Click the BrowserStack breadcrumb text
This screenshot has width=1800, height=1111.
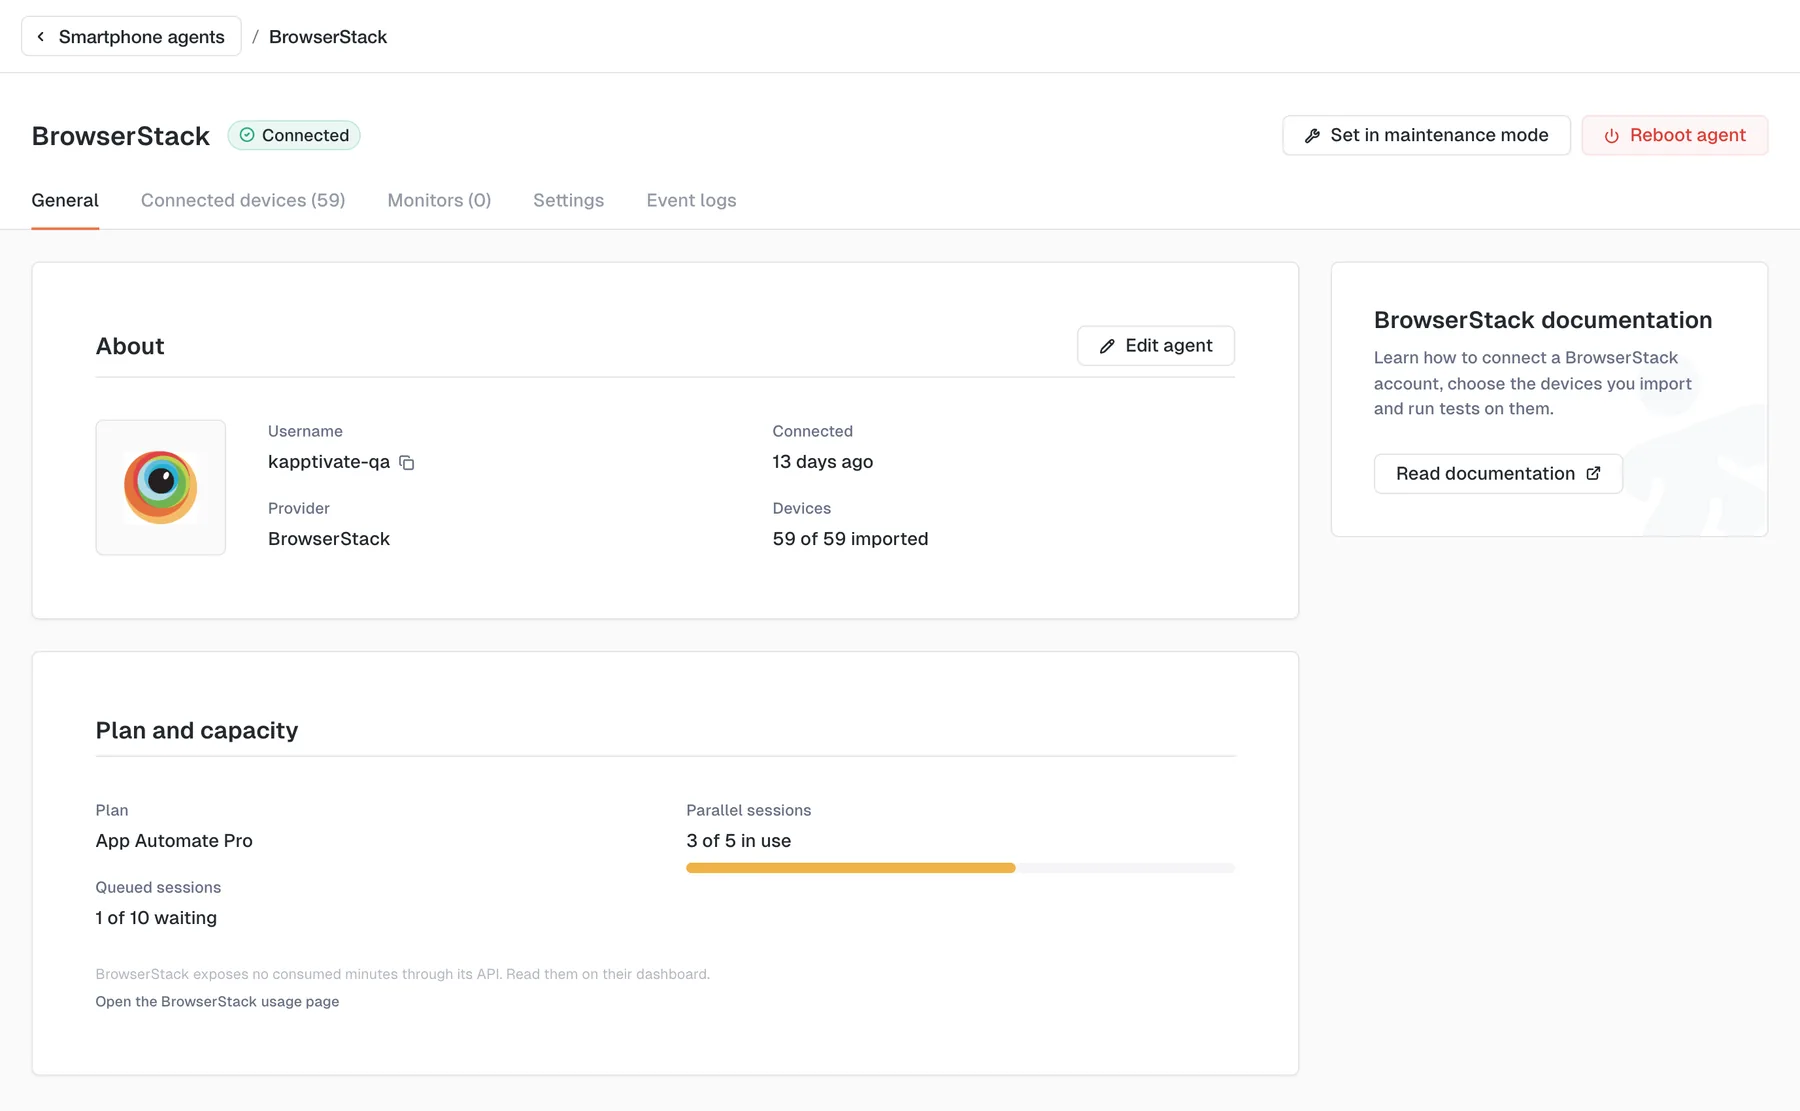point(327,37)
